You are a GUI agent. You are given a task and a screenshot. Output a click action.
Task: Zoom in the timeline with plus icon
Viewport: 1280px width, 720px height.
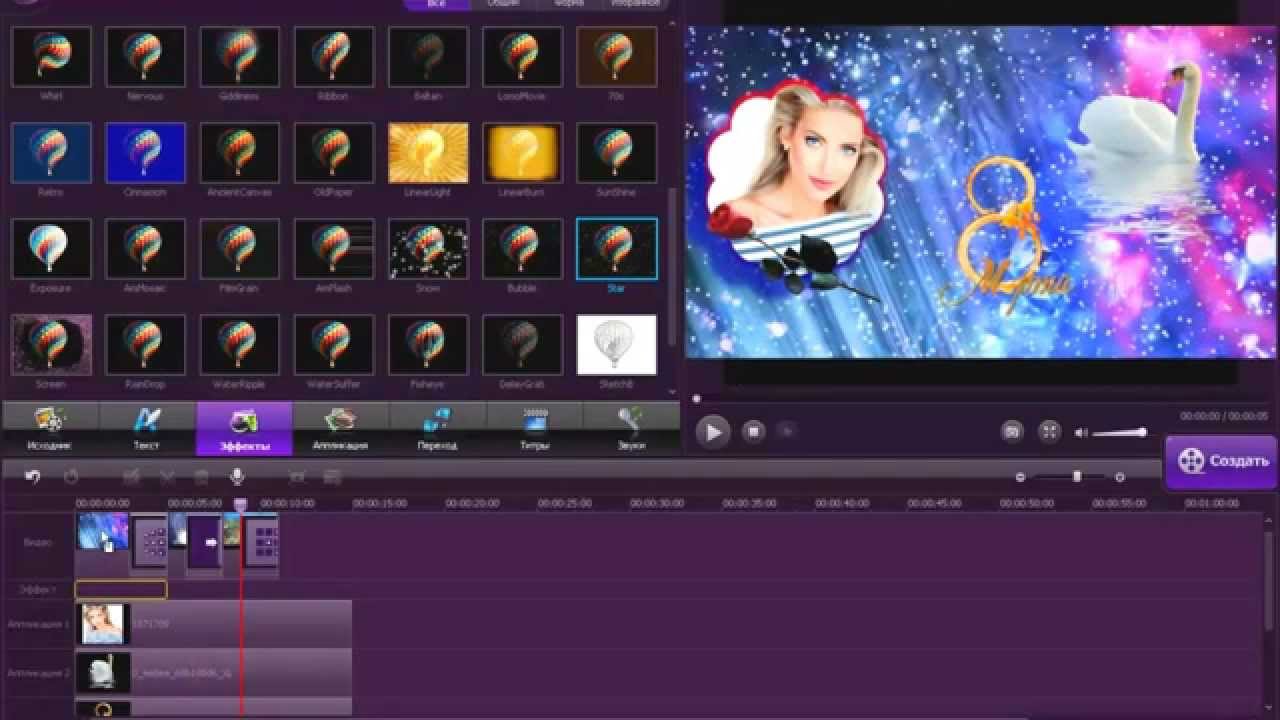(1120, 478)
